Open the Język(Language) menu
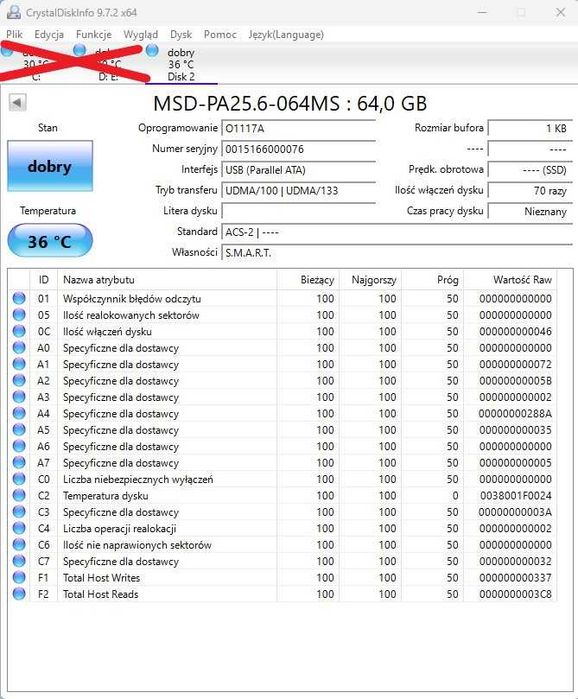This screenshot has width=578, height=699. (x=286, y=34)
